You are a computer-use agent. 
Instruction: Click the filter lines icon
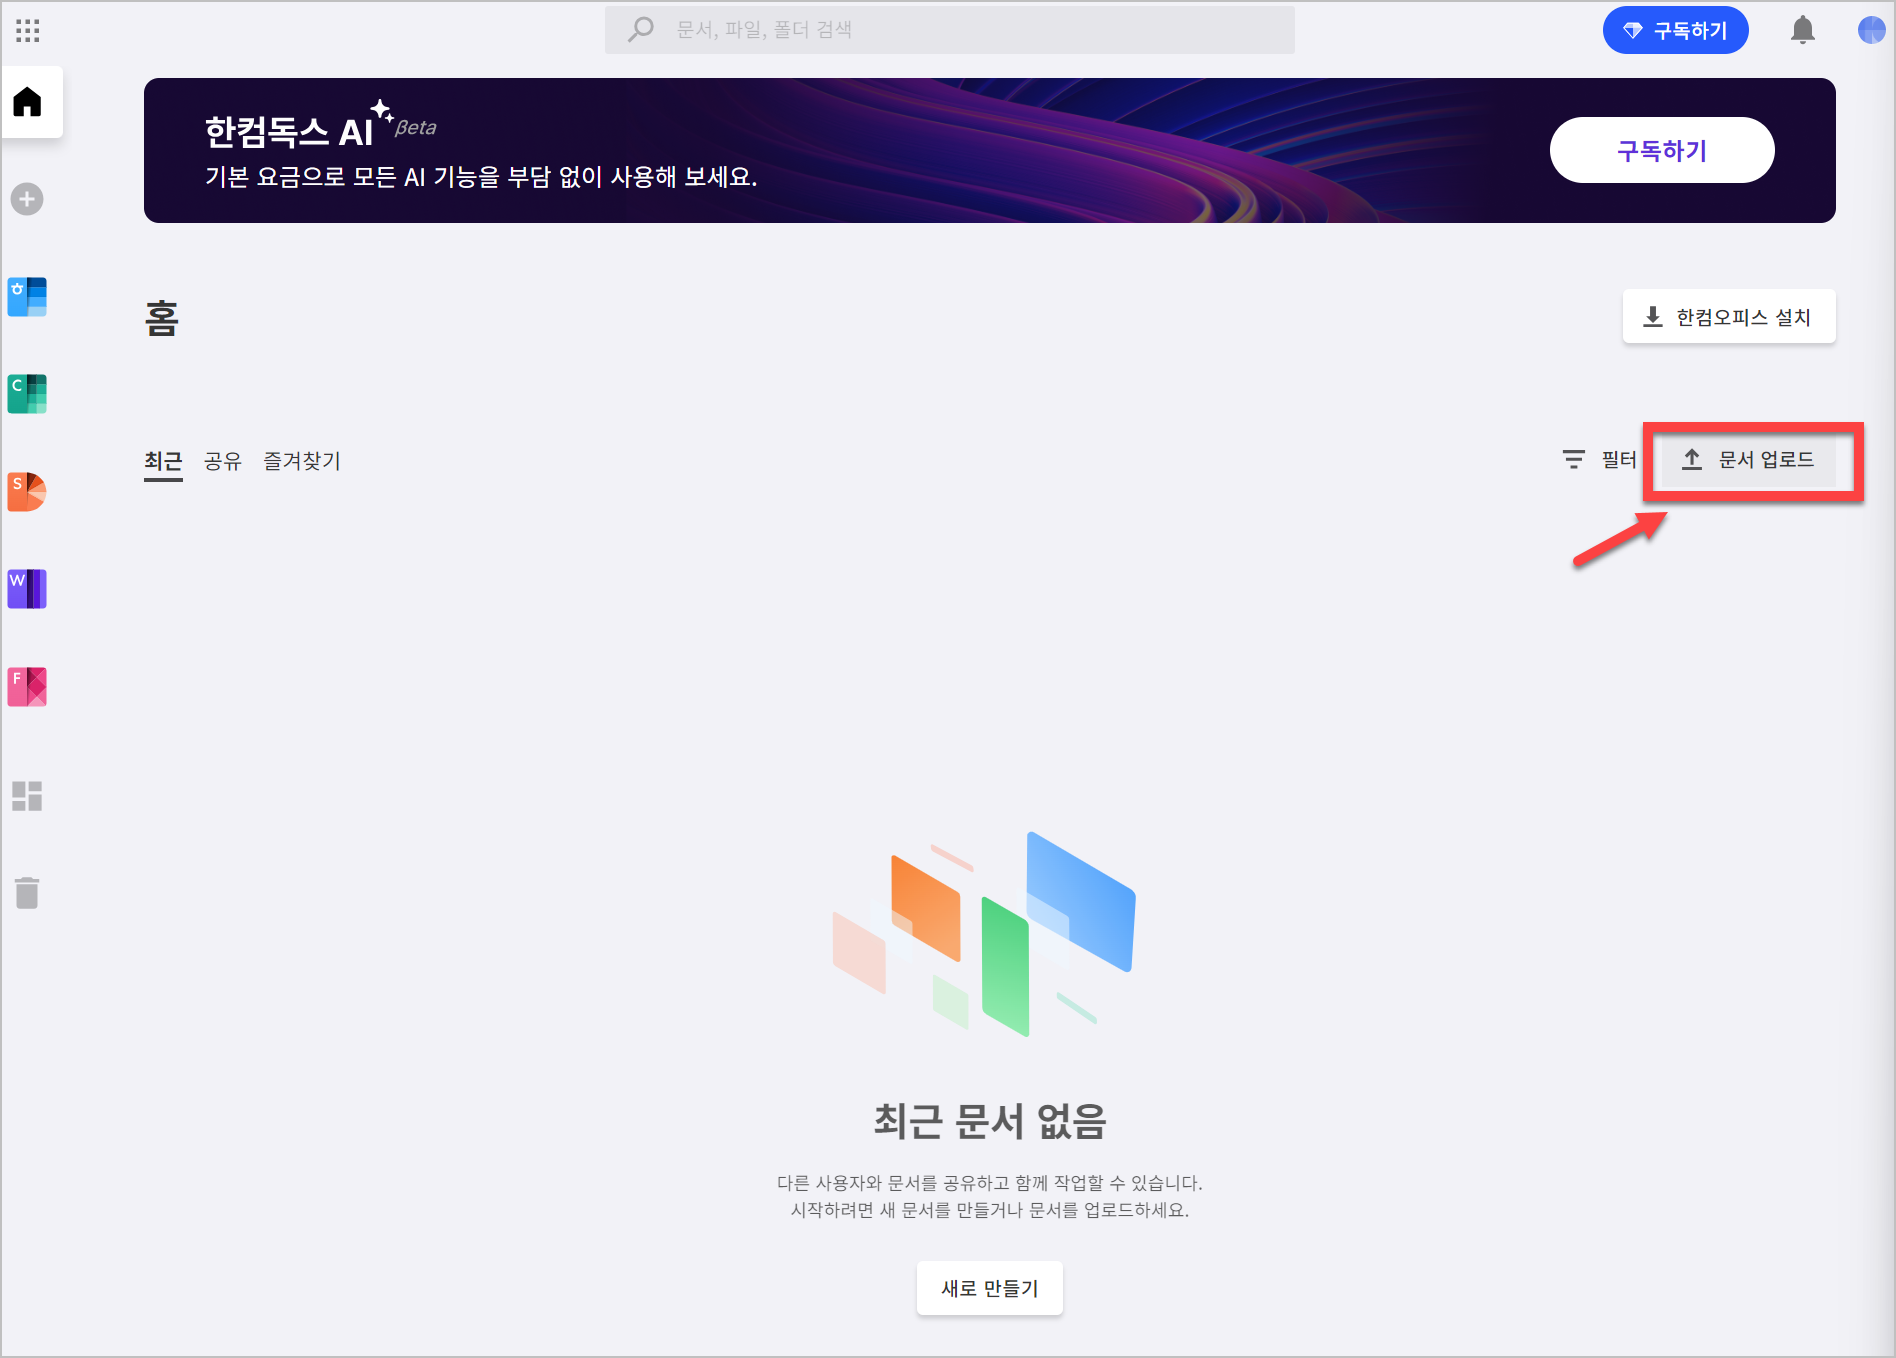point(1574,459)
